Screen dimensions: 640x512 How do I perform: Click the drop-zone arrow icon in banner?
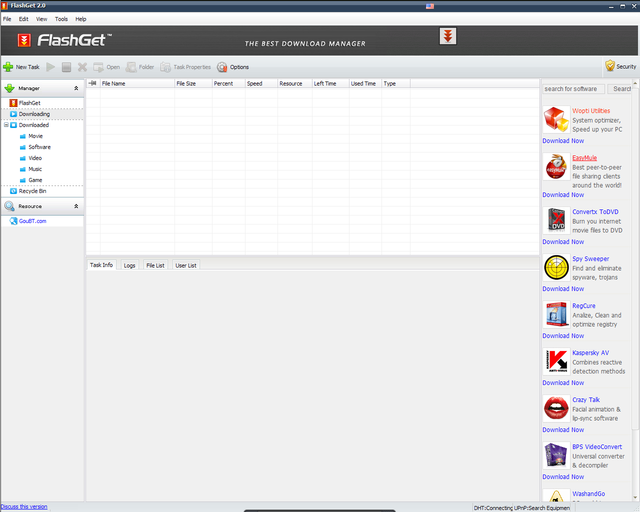coord(448,36)
